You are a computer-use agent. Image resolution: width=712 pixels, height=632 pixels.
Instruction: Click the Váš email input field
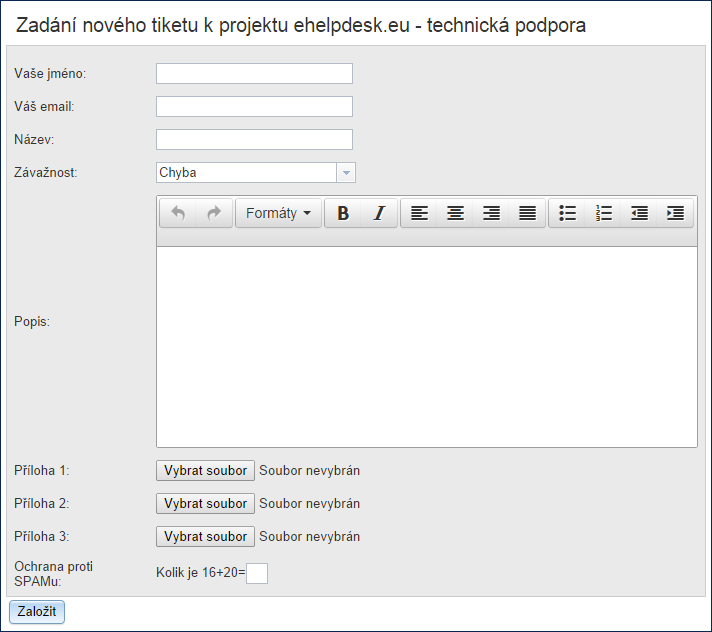click(x=254, y=106)
